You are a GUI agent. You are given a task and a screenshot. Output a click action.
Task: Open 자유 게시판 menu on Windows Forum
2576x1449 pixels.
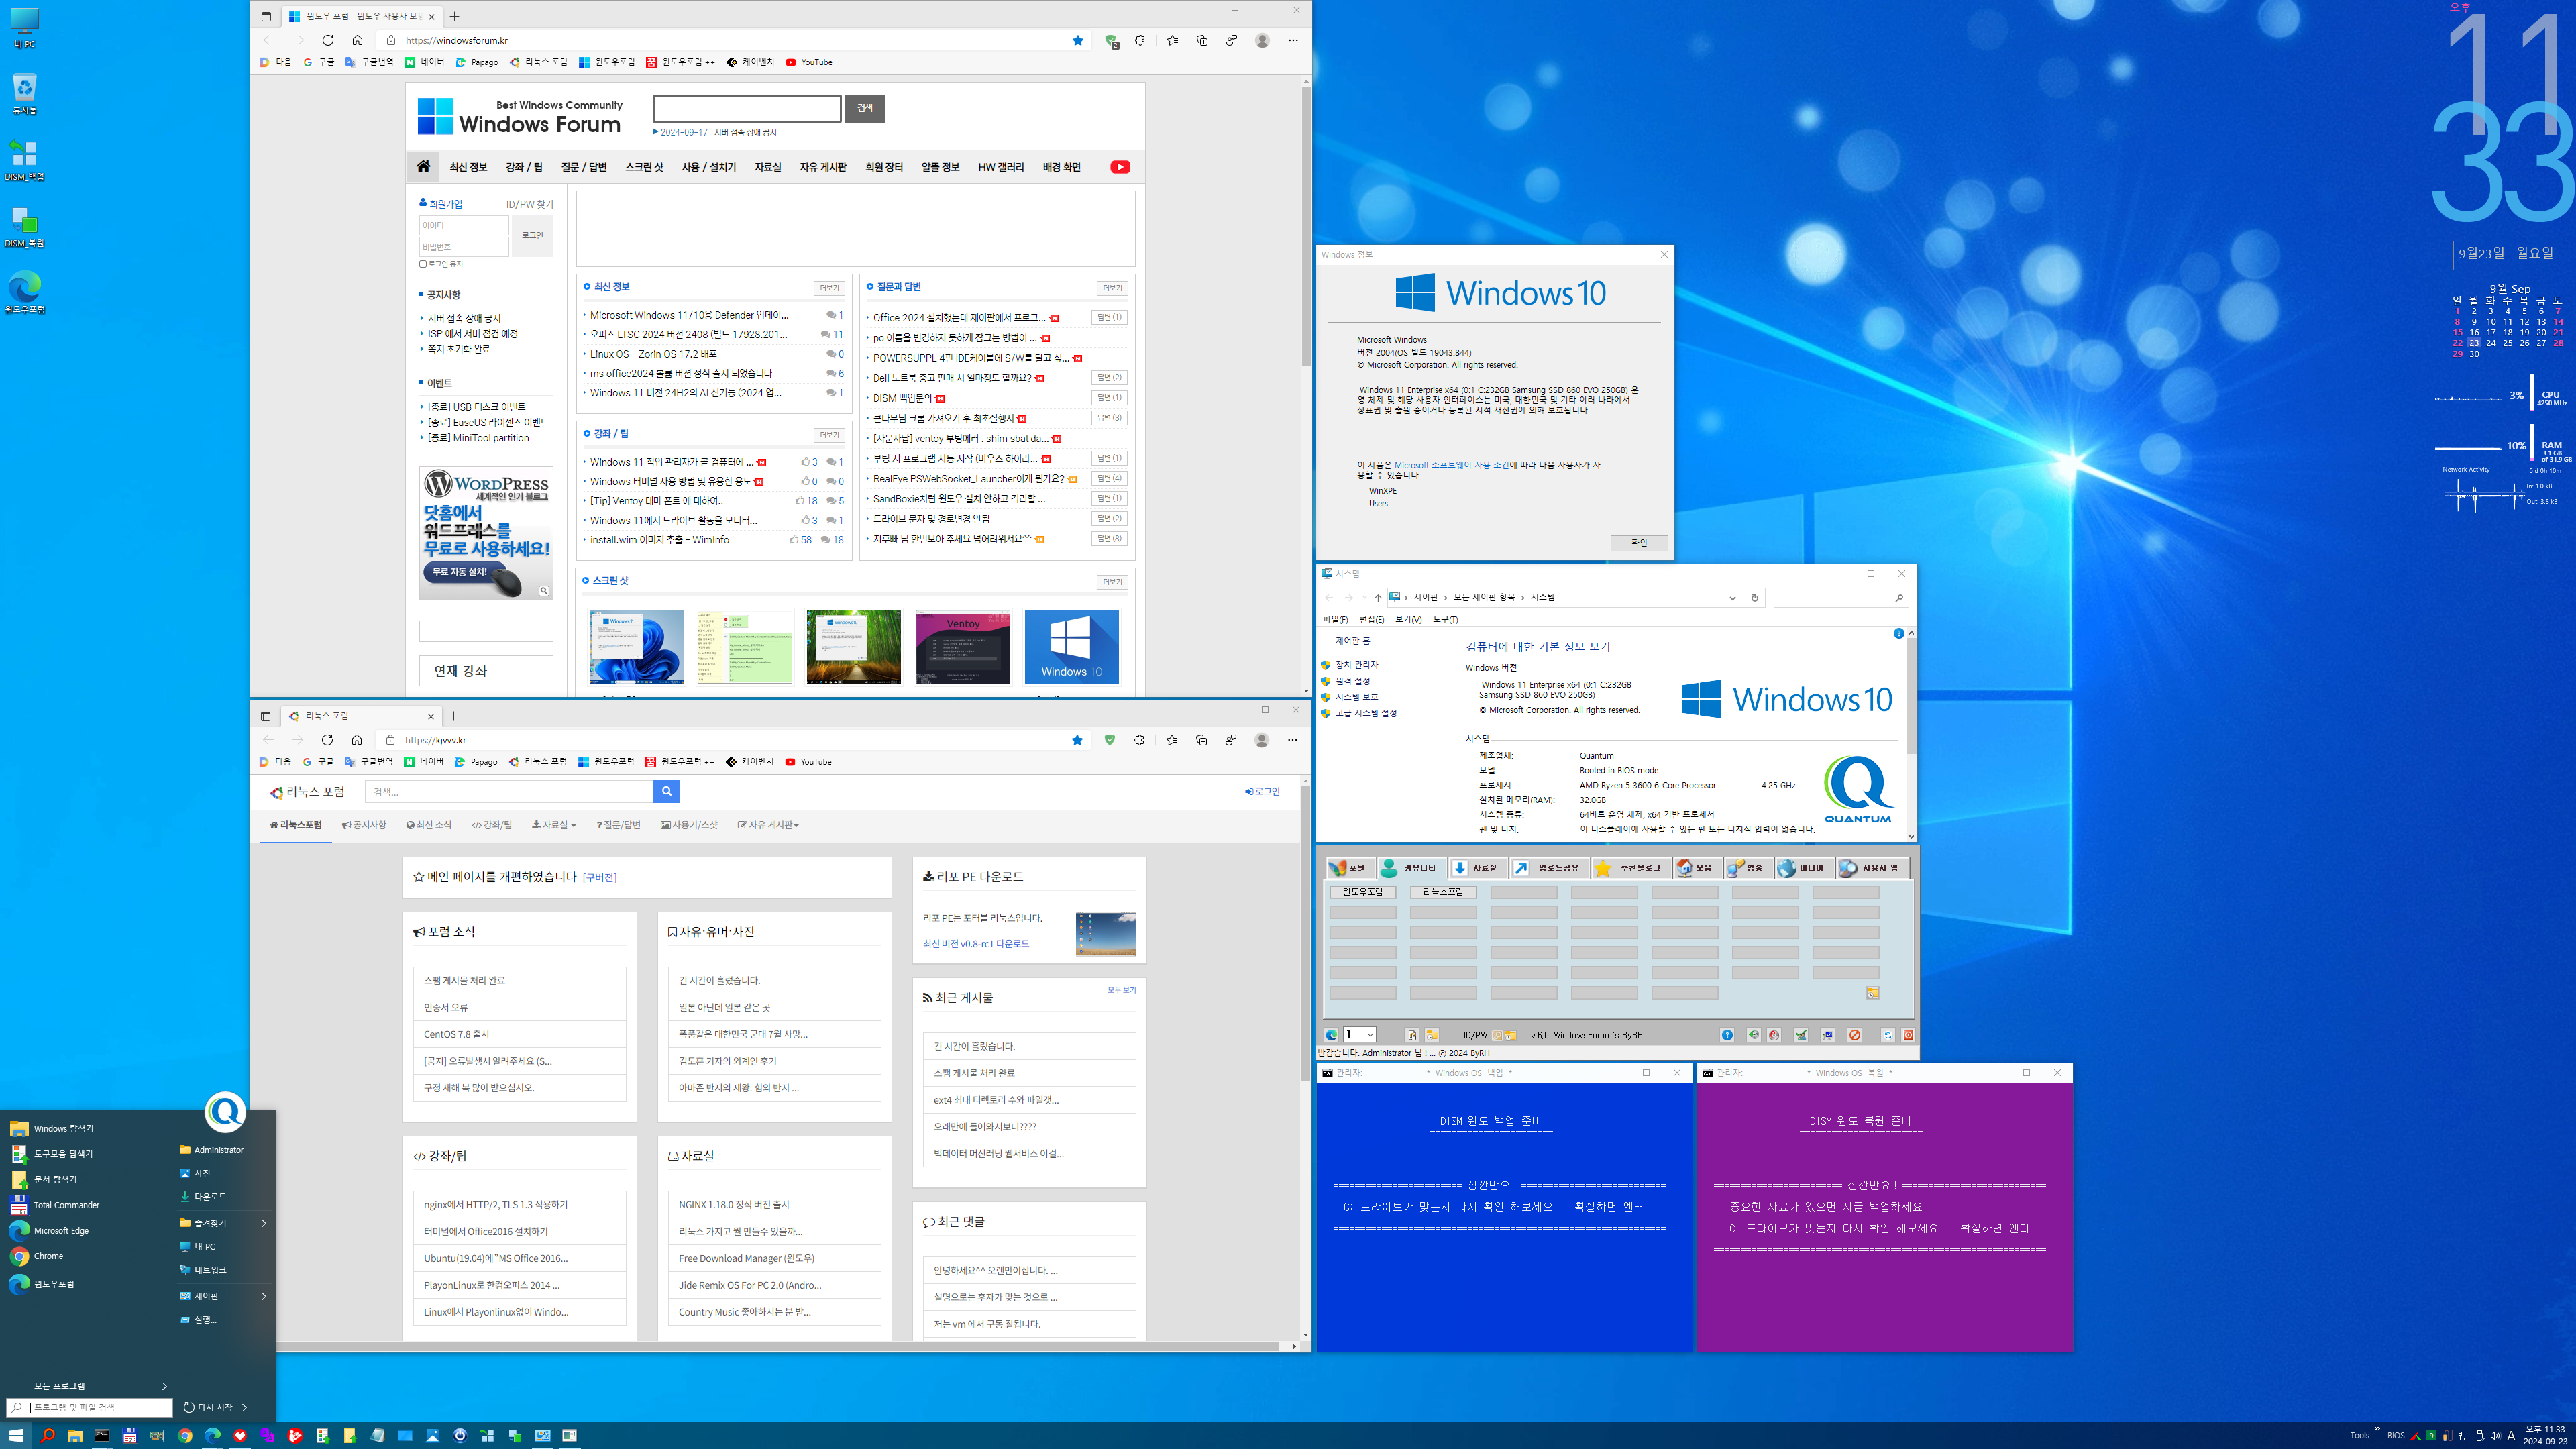(823, 167)
